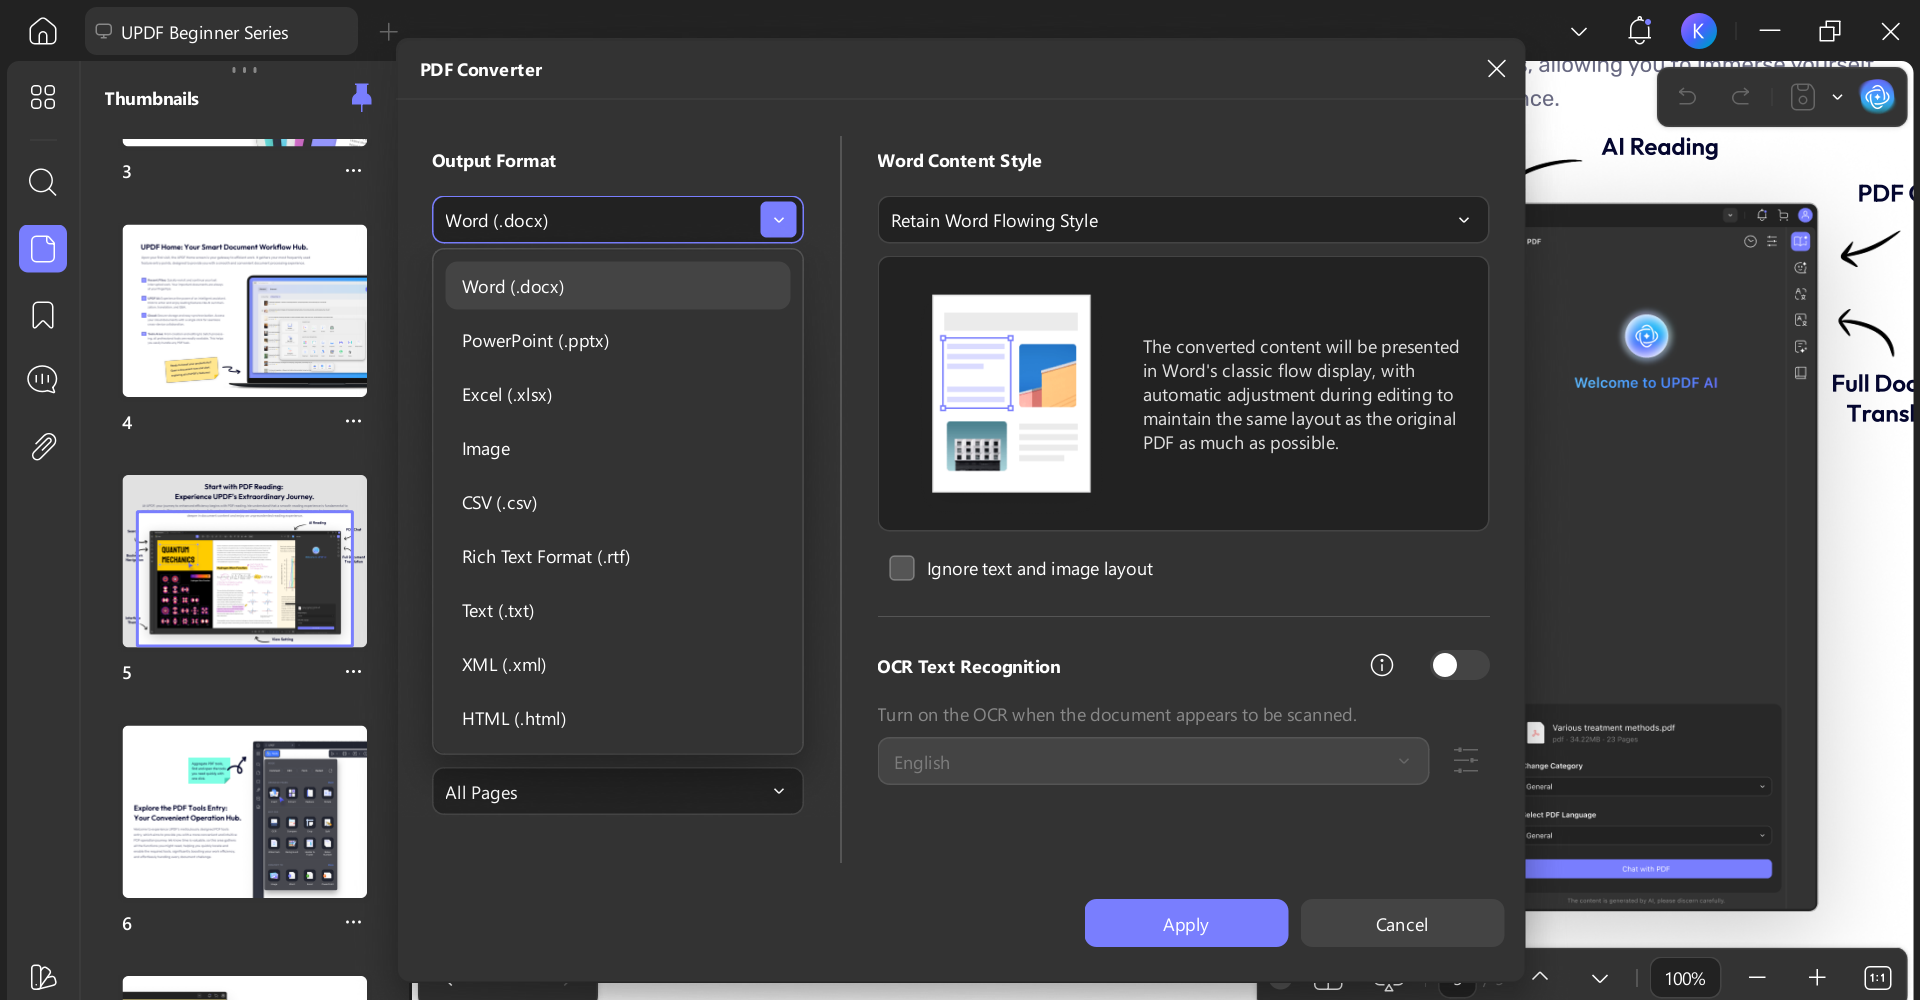
Task: Cancel the PDF Converter dialog
Action: 1401,923
